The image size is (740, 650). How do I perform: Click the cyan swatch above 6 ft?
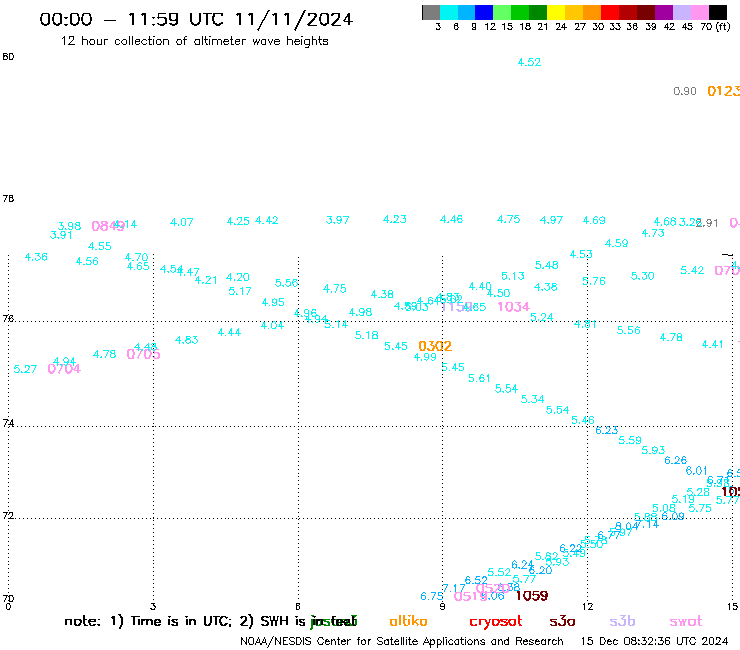(449, 12)
